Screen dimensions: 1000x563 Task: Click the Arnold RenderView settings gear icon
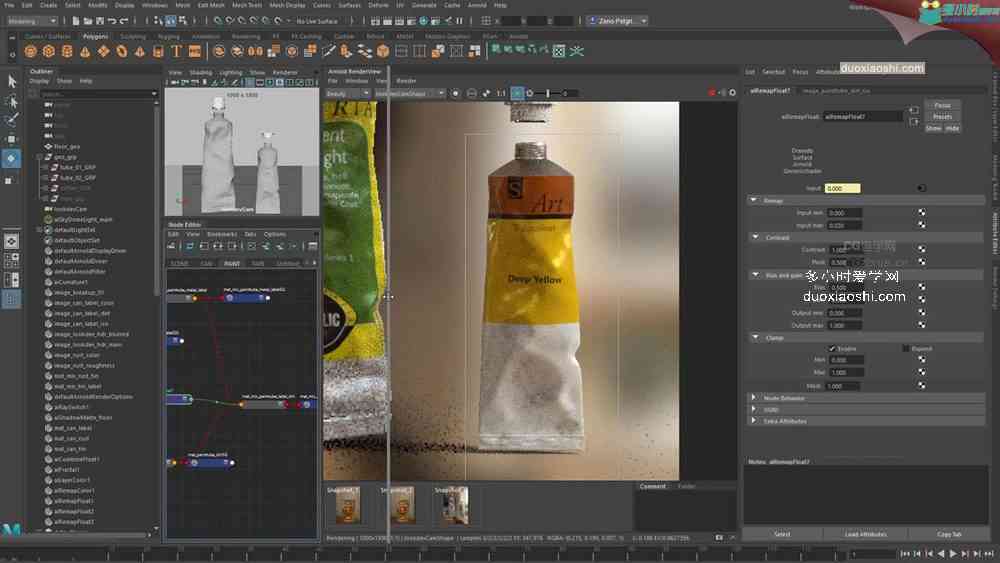(x=732, y=93)
